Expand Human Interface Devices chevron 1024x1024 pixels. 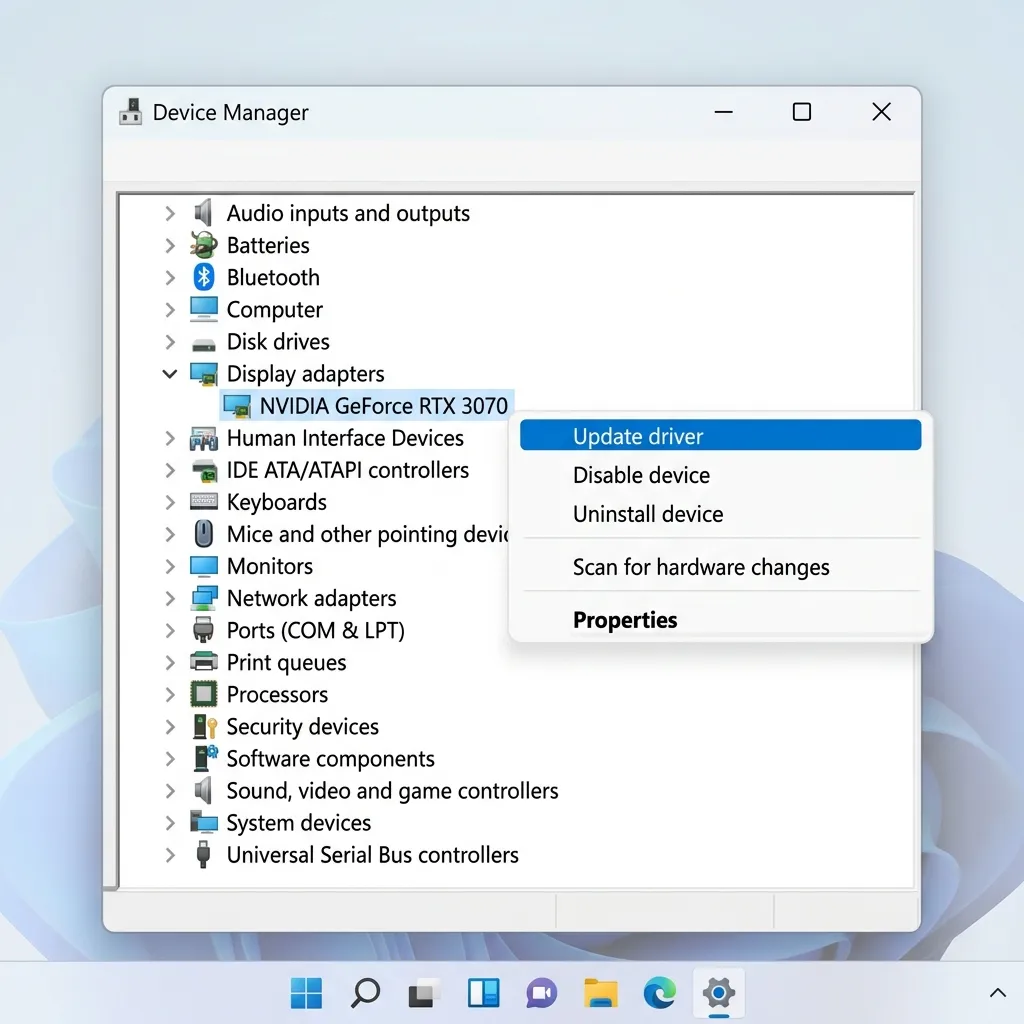pos(170,438)
